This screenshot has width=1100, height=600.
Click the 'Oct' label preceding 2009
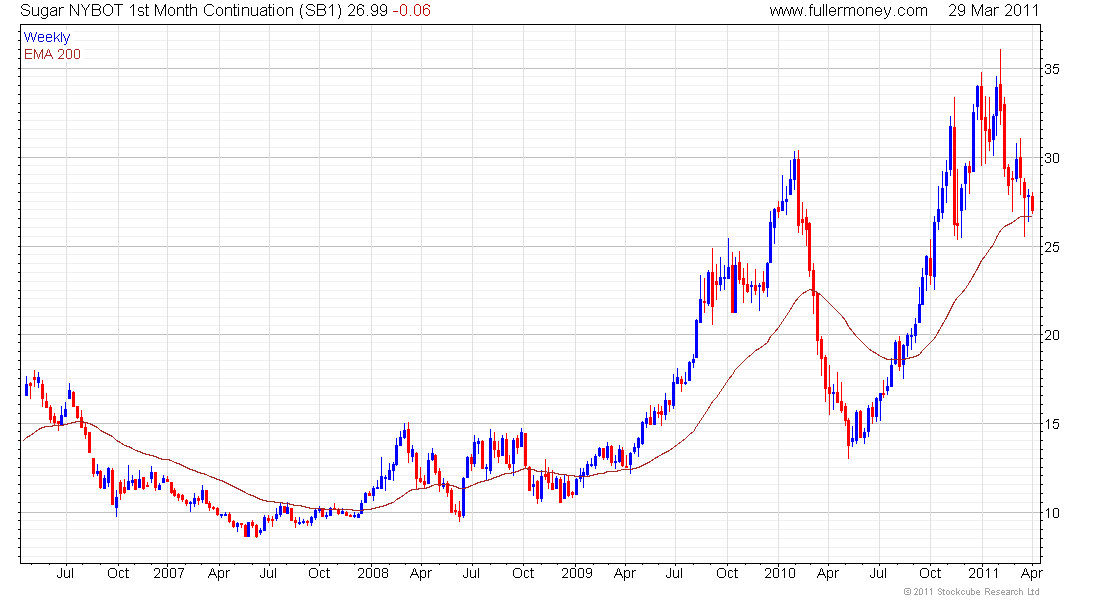coord(523,573)
